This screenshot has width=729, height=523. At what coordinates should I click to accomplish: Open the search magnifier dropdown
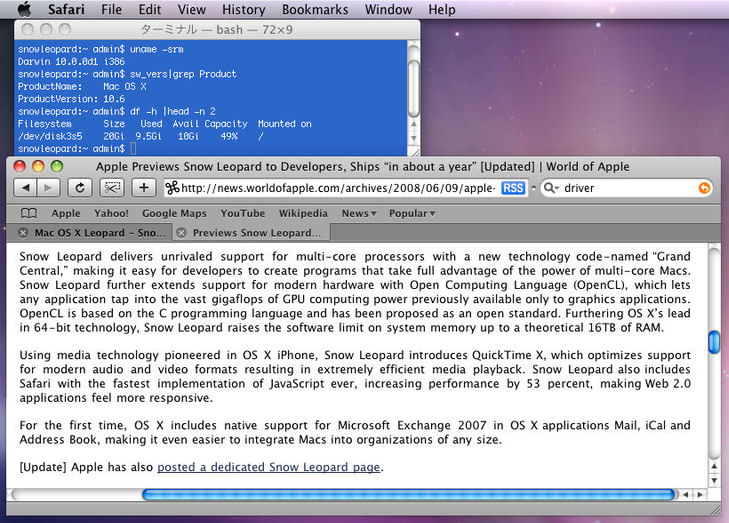[551, 188]
